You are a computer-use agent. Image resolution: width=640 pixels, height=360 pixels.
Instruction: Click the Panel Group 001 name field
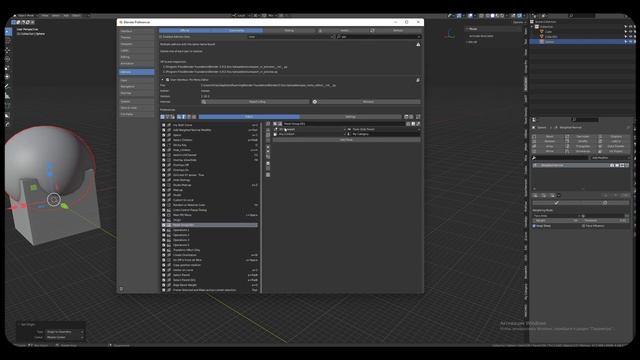point(345,124)
